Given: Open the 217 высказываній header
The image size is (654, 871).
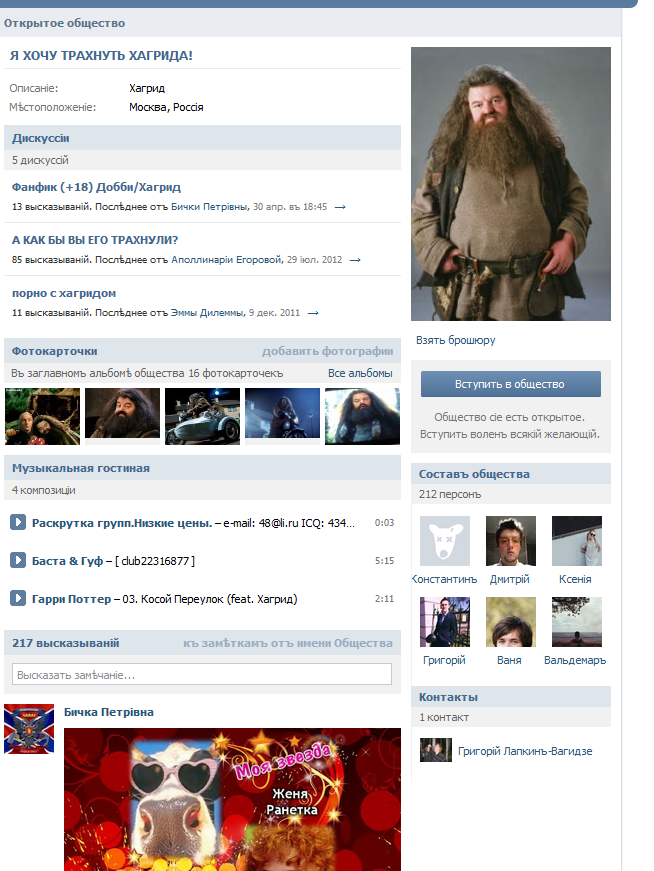Looking at the screenshot, I should click(66, 643).
